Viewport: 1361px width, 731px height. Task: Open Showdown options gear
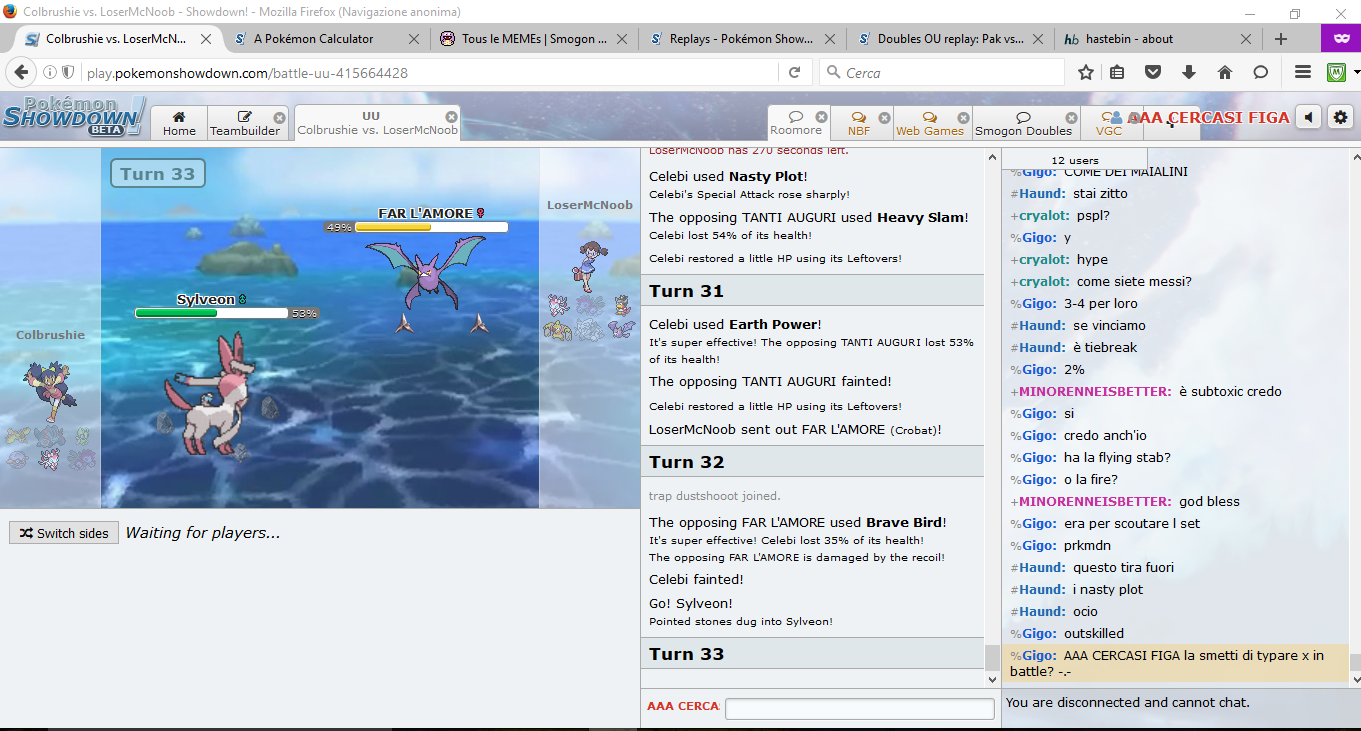pos(1340,117)
